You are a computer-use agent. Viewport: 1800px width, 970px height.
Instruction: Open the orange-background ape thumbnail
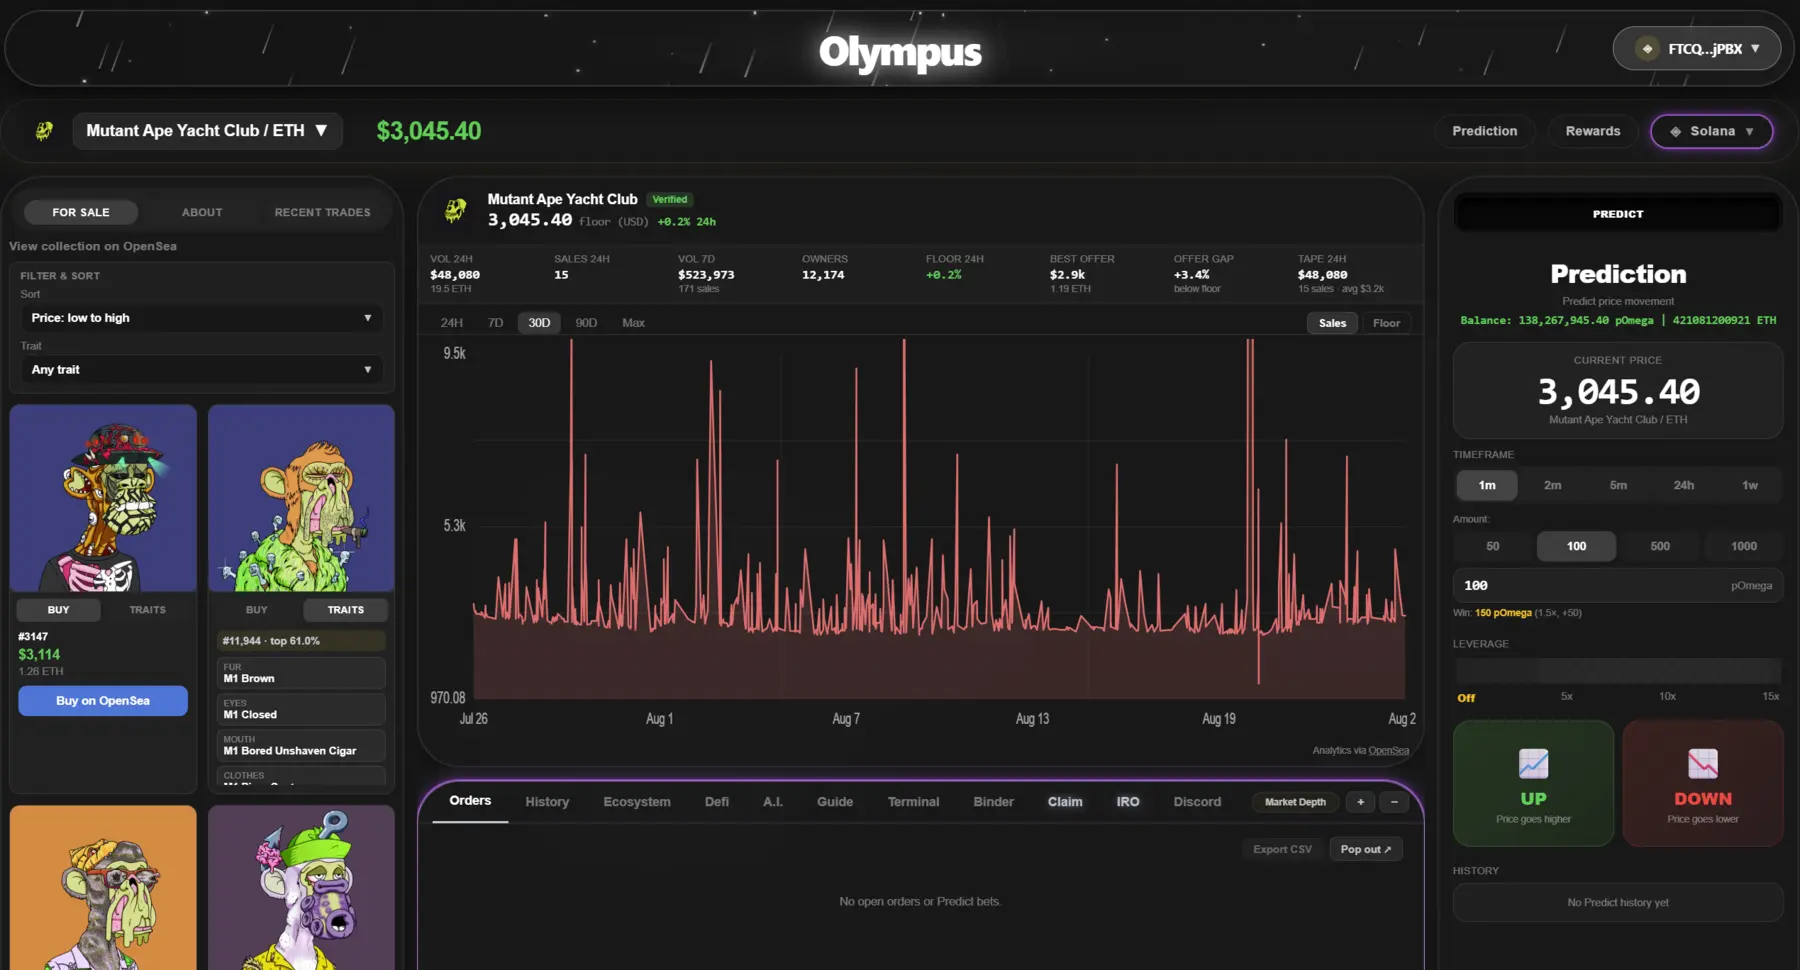[x=103, y=888]
